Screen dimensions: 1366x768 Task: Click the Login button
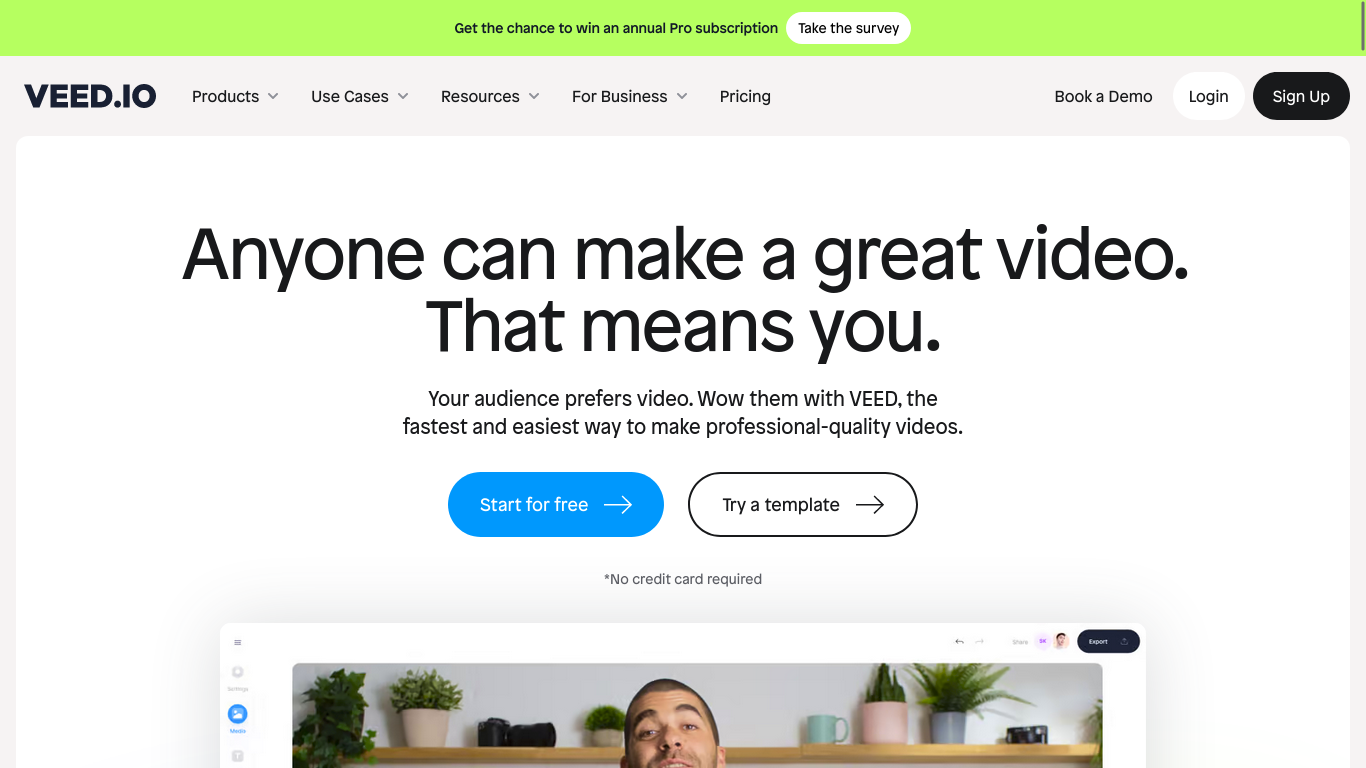tap(1208, 96)
